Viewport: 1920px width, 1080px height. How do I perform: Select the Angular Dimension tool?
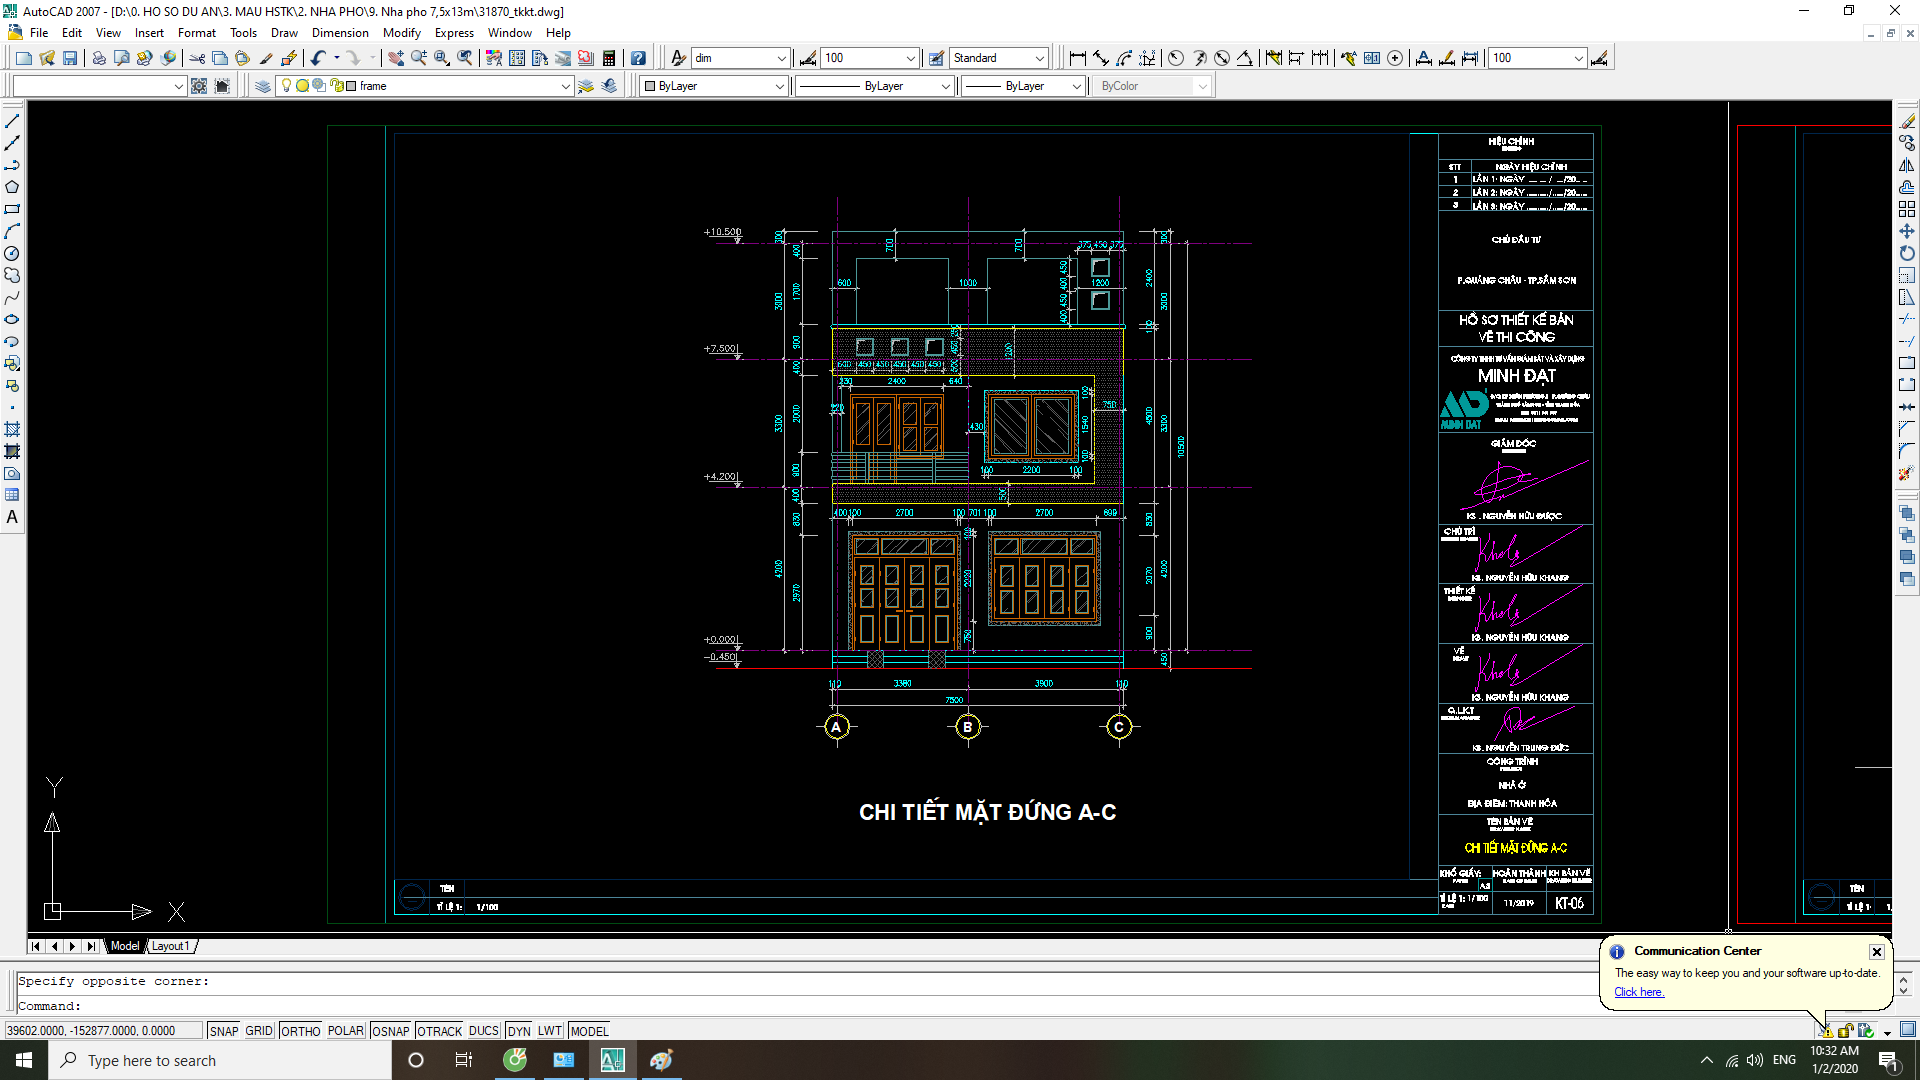[1244, 58]
